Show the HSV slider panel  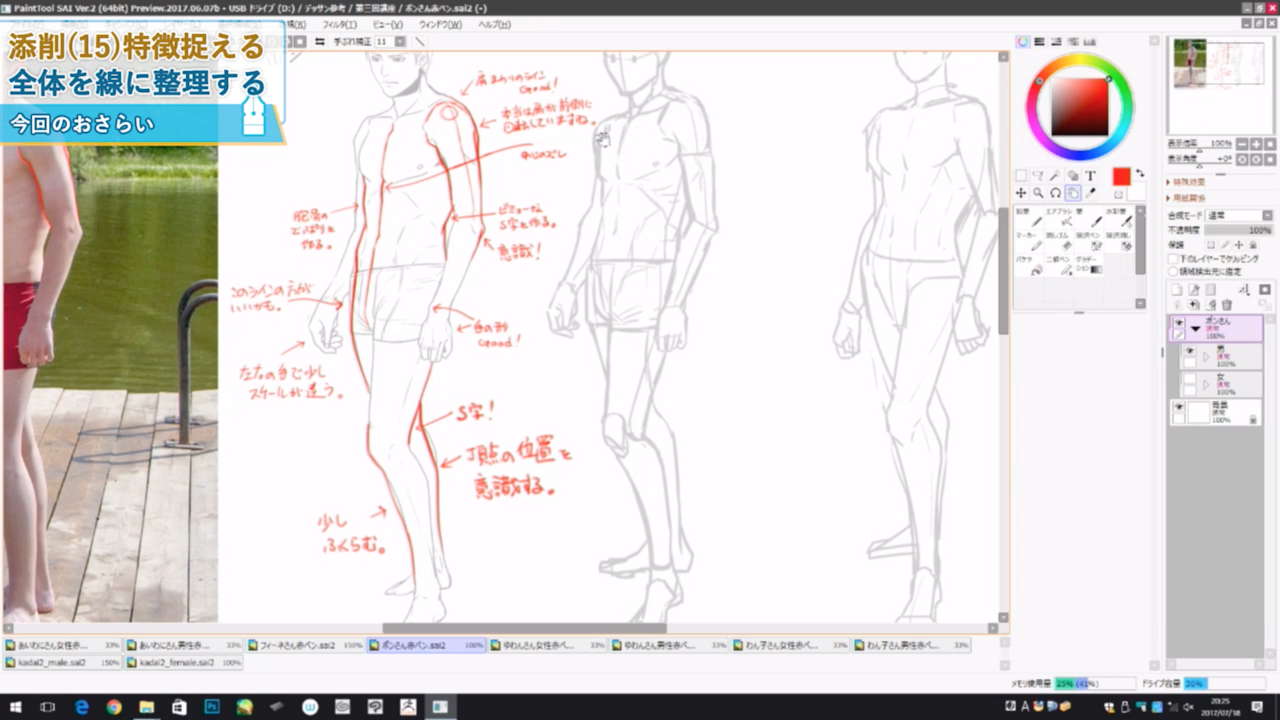[1056, 42]
